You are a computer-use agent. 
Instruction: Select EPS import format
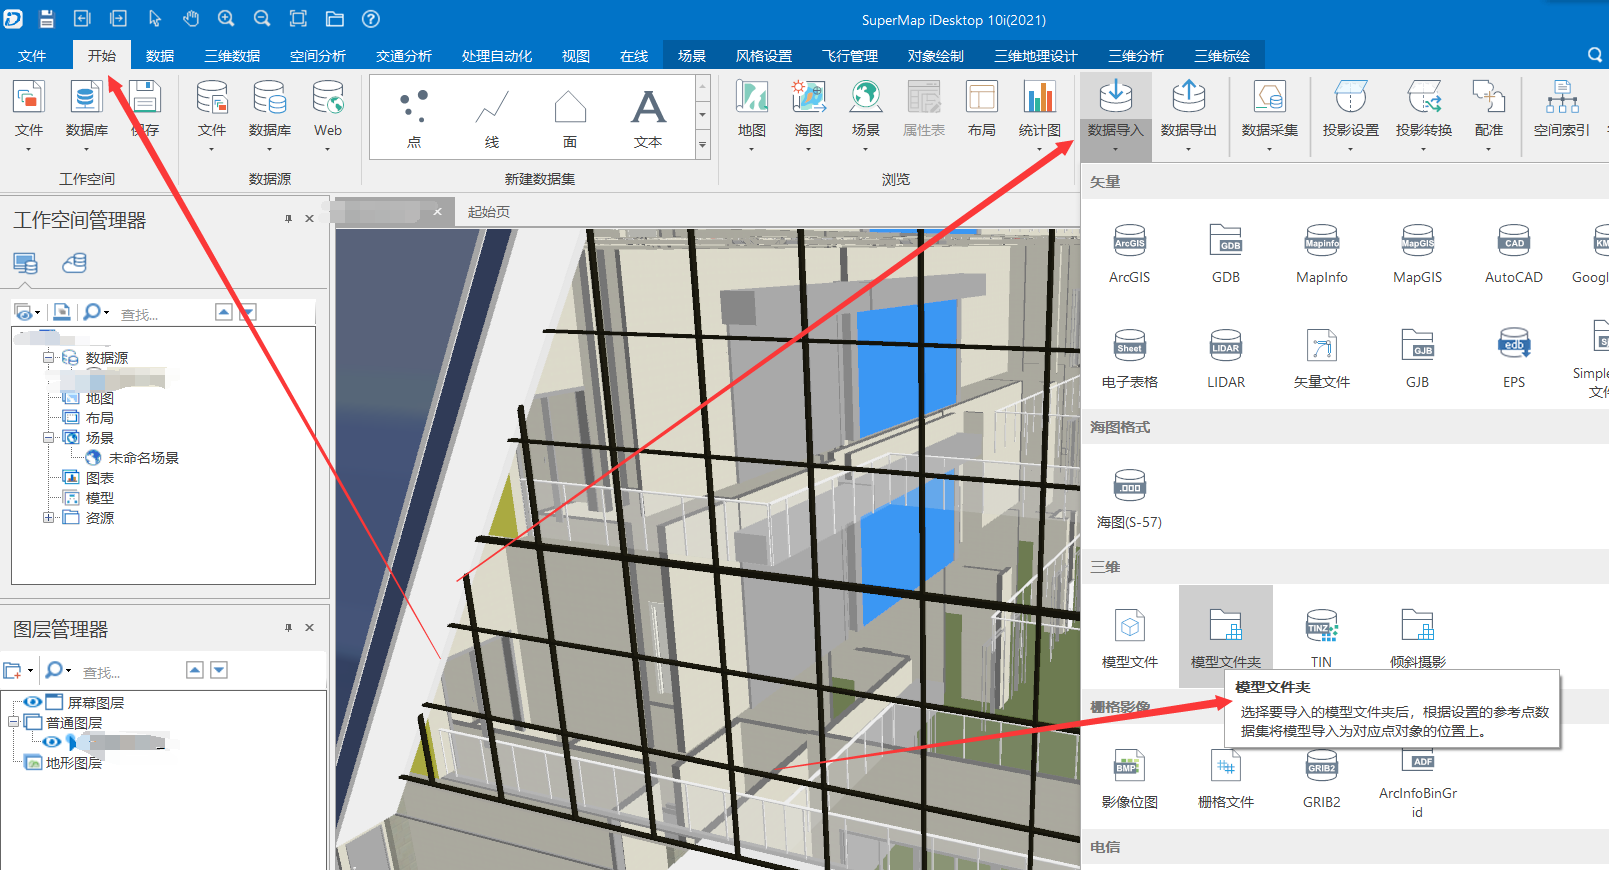[x=1513, y=359]
